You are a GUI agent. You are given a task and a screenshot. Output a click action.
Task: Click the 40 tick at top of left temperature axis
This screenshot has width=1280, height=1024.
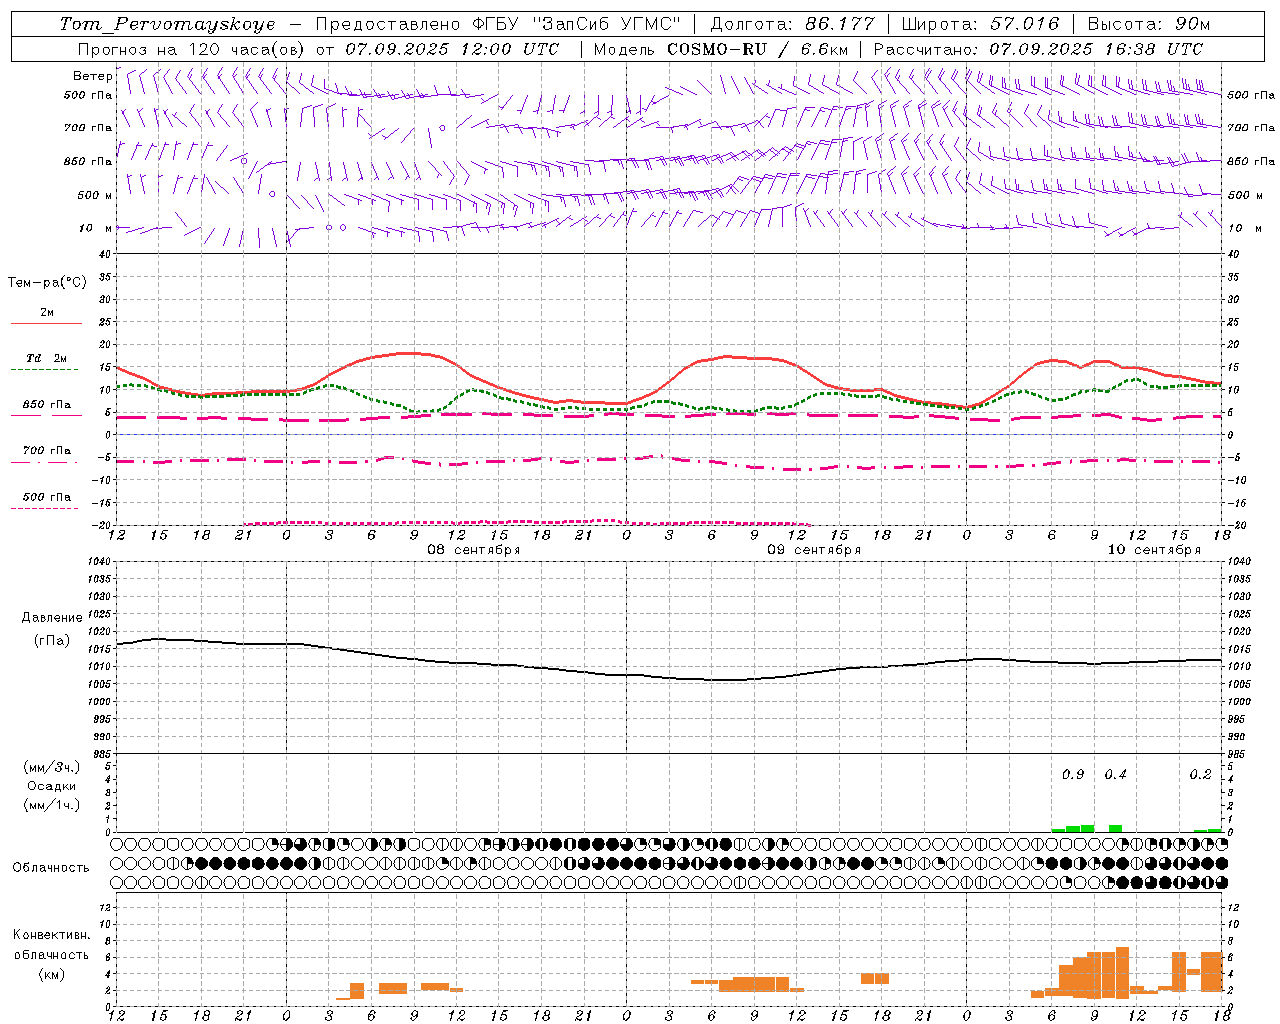click(105, 254)
